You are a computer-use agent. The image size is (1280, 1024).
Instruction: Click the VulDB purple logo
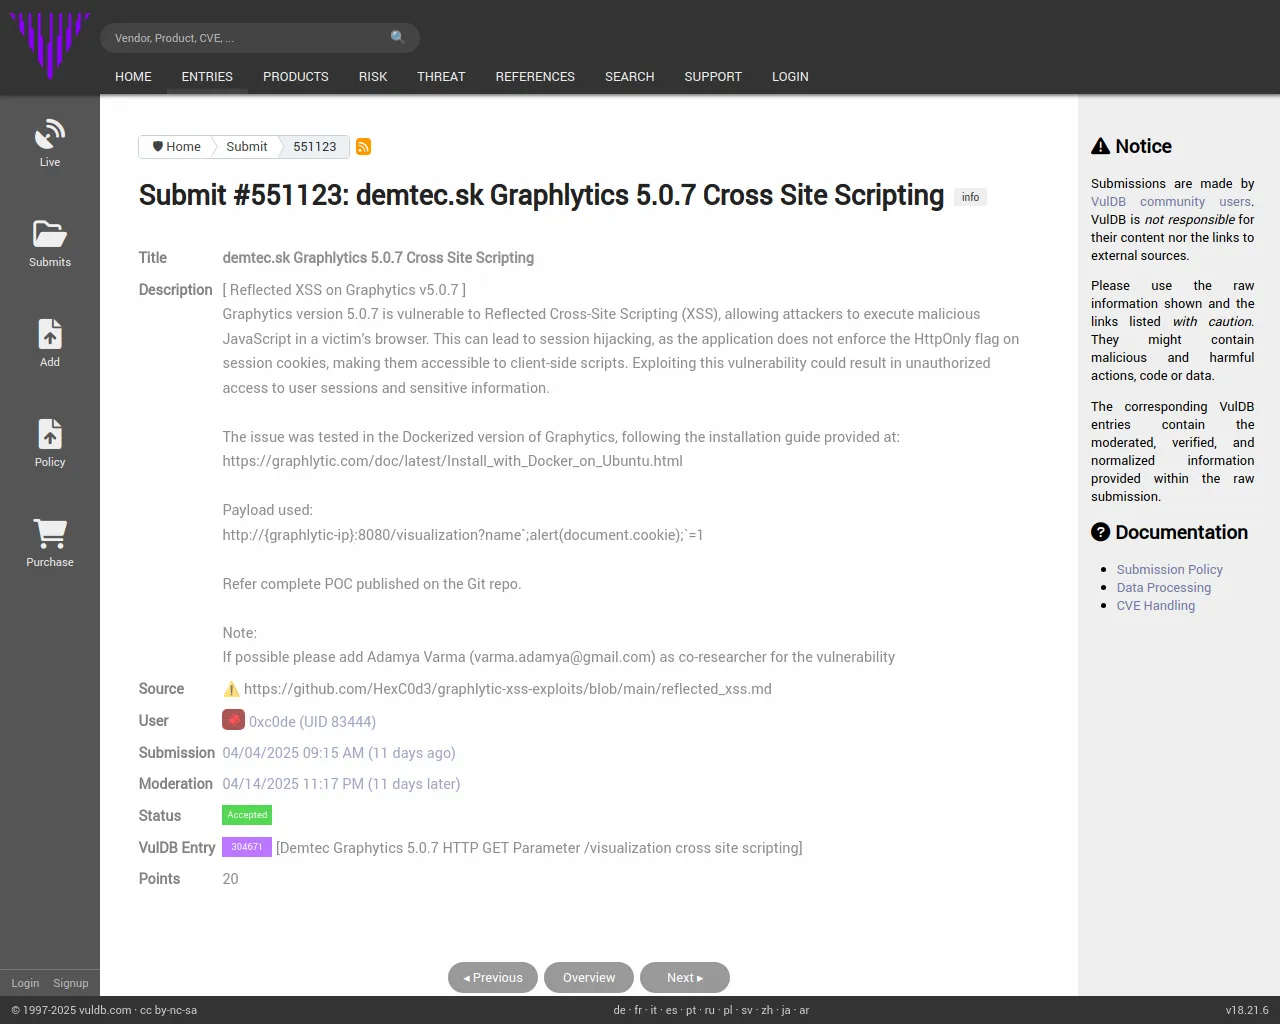(x=50, y=46)
